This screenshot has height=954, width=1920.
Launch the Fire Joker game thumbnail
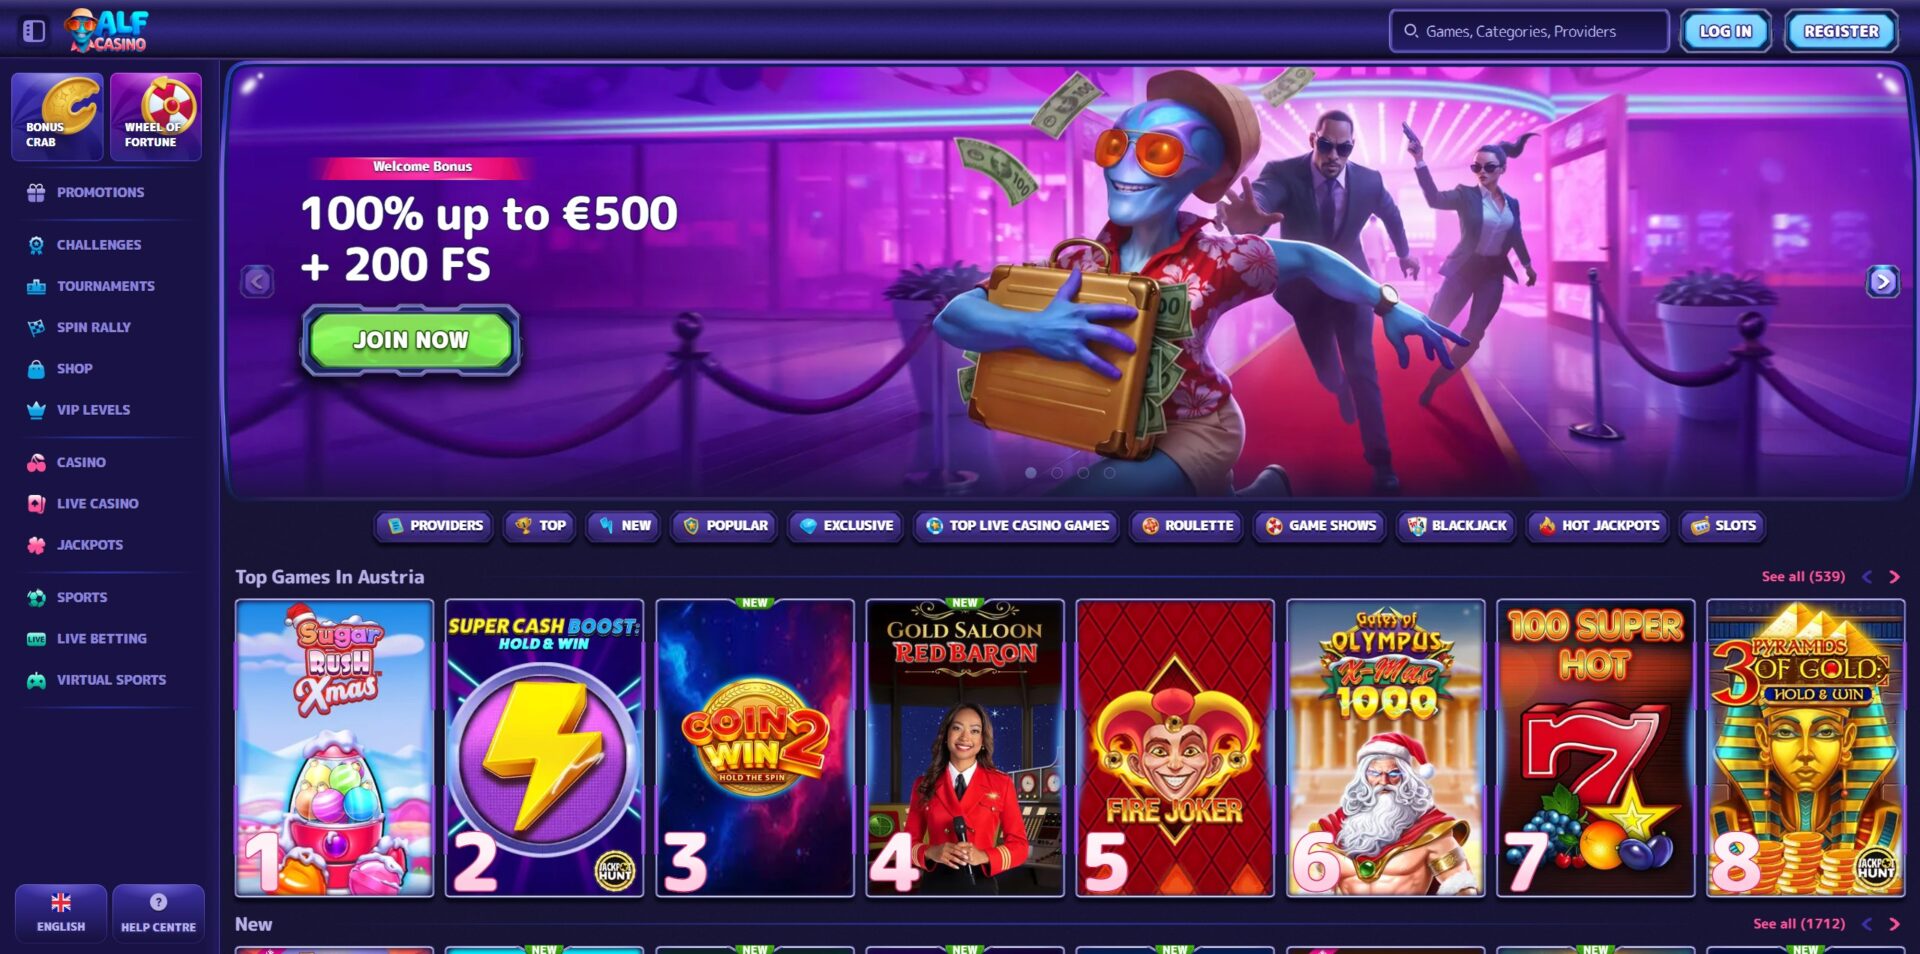(x=1175, y=748)
